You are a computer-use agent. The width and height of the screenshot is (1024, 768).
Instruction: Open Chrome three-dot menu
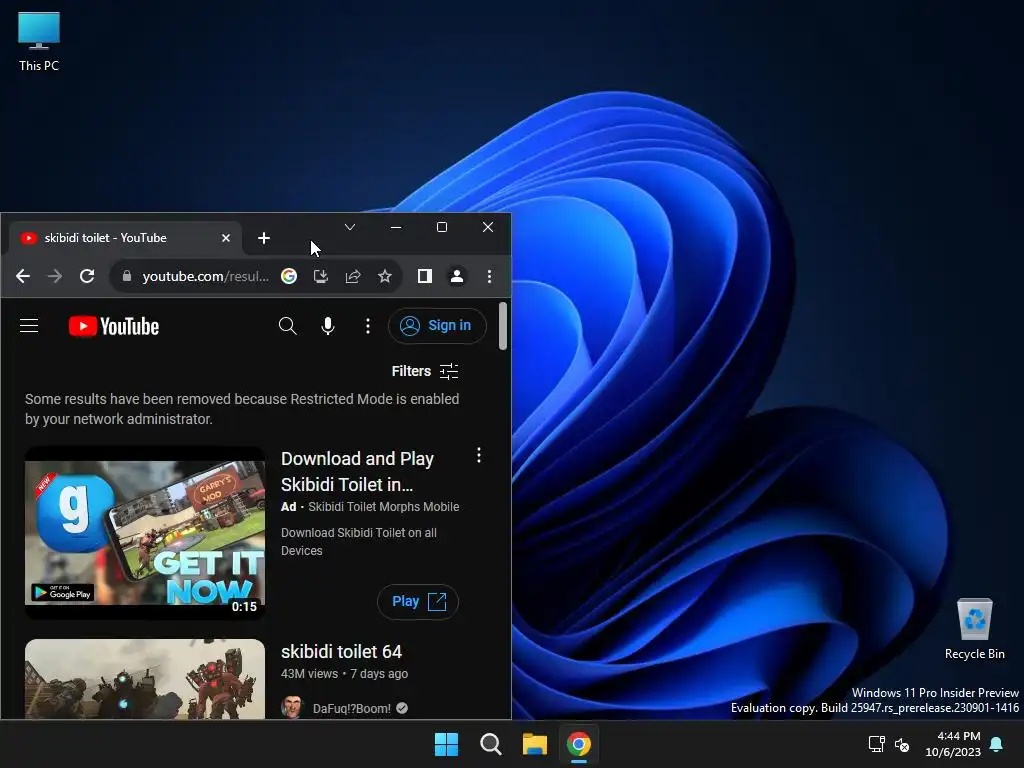(x=489, y=276)
